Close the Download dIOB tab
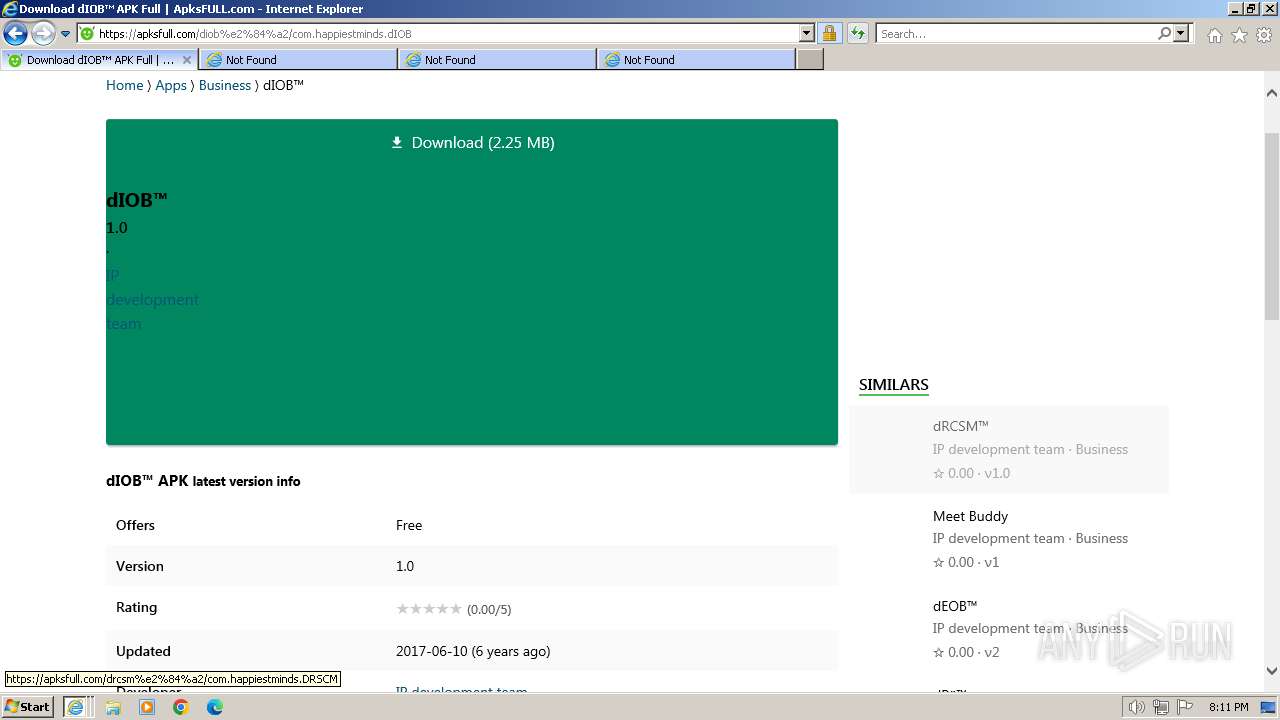 coord(186,60)
